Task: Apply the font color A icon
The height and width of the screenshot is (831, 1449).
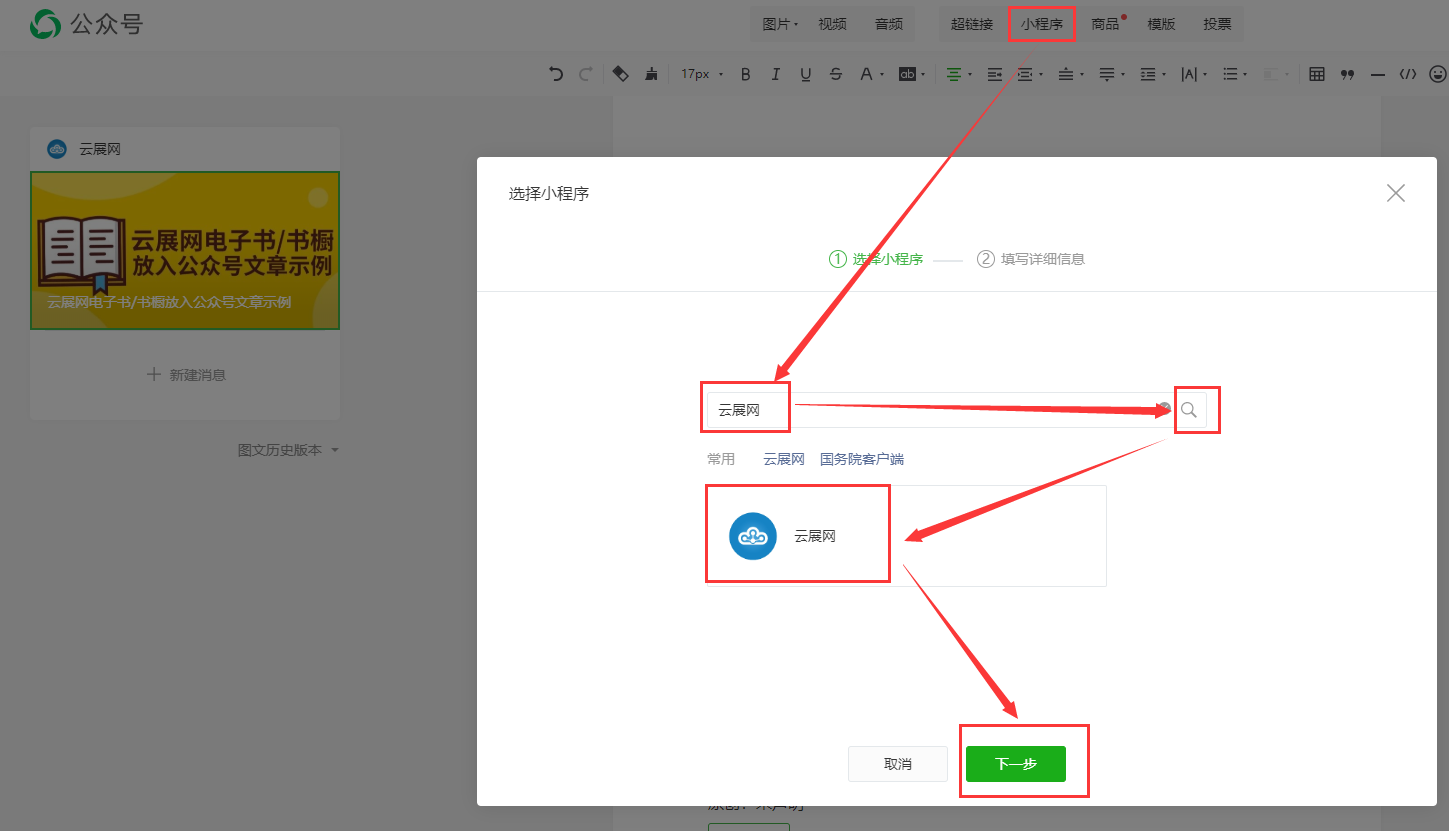Action: tap(866, 74)
